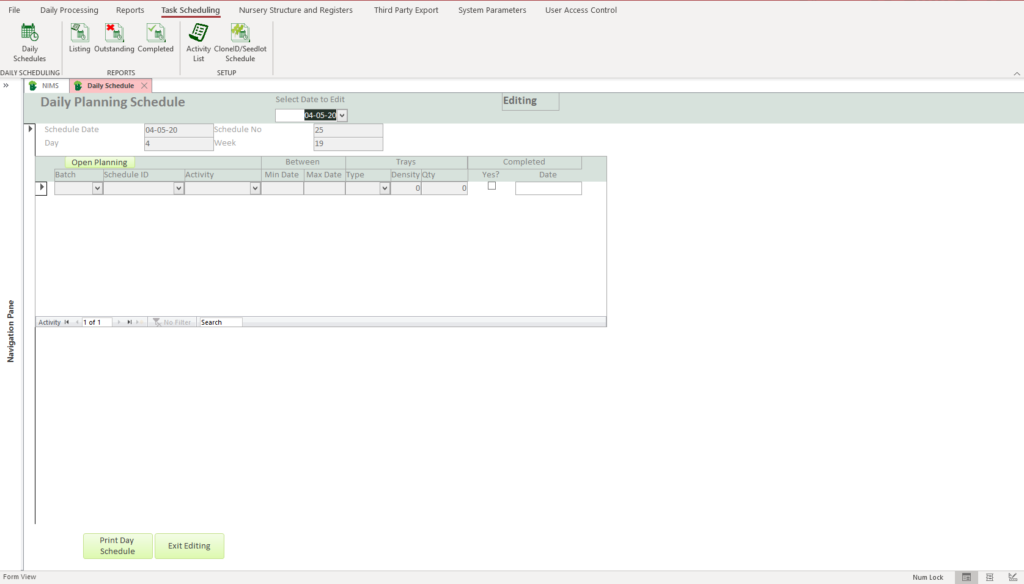Open the Completed tasks report

155,38
